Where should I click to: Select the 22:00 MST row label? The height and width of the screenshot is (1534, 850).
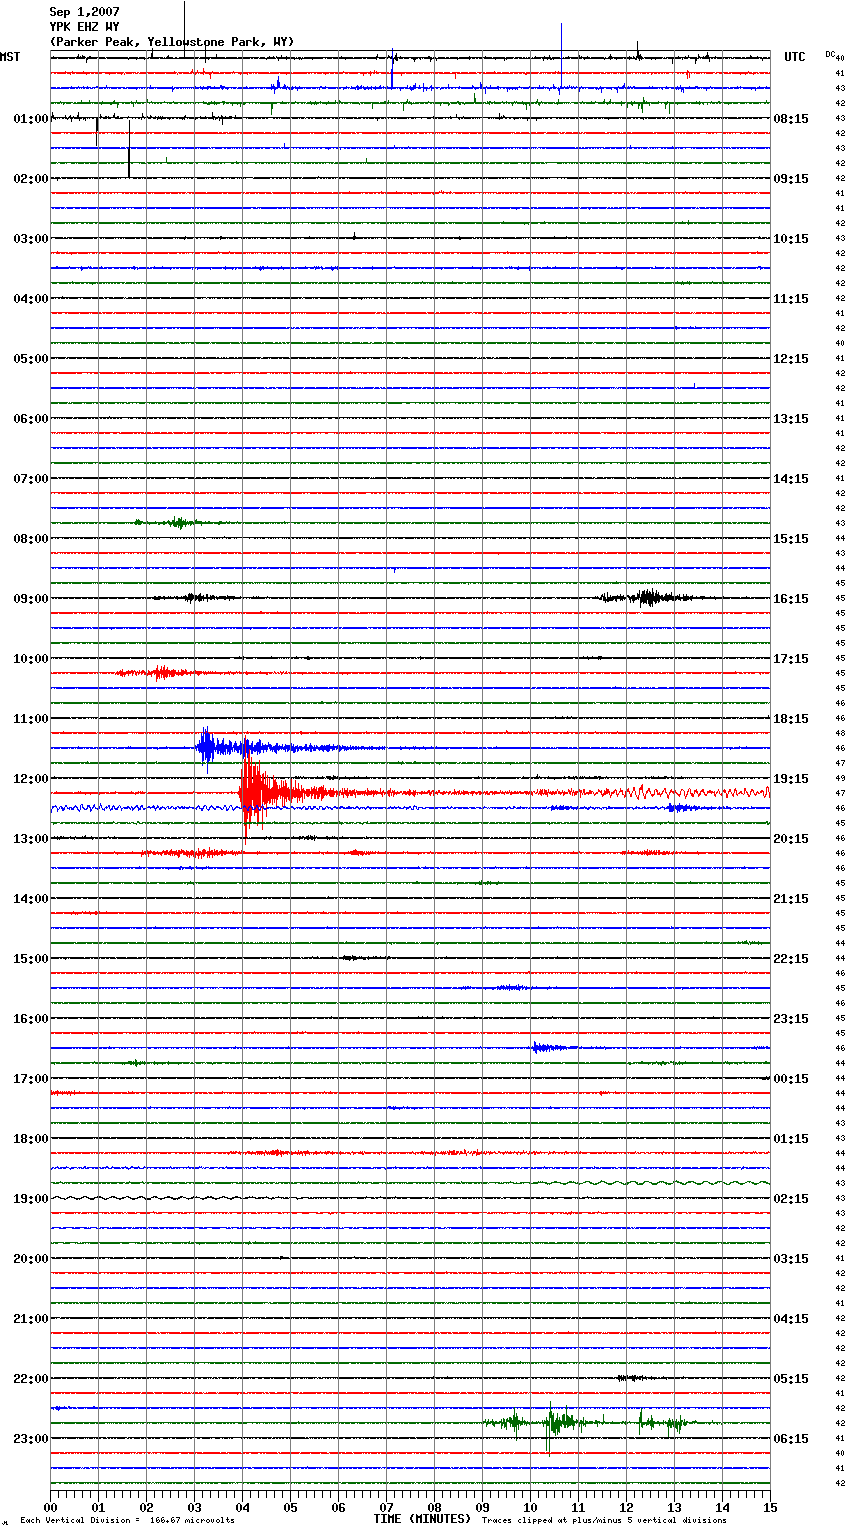pyautogui.click(x=31, y=1379)
